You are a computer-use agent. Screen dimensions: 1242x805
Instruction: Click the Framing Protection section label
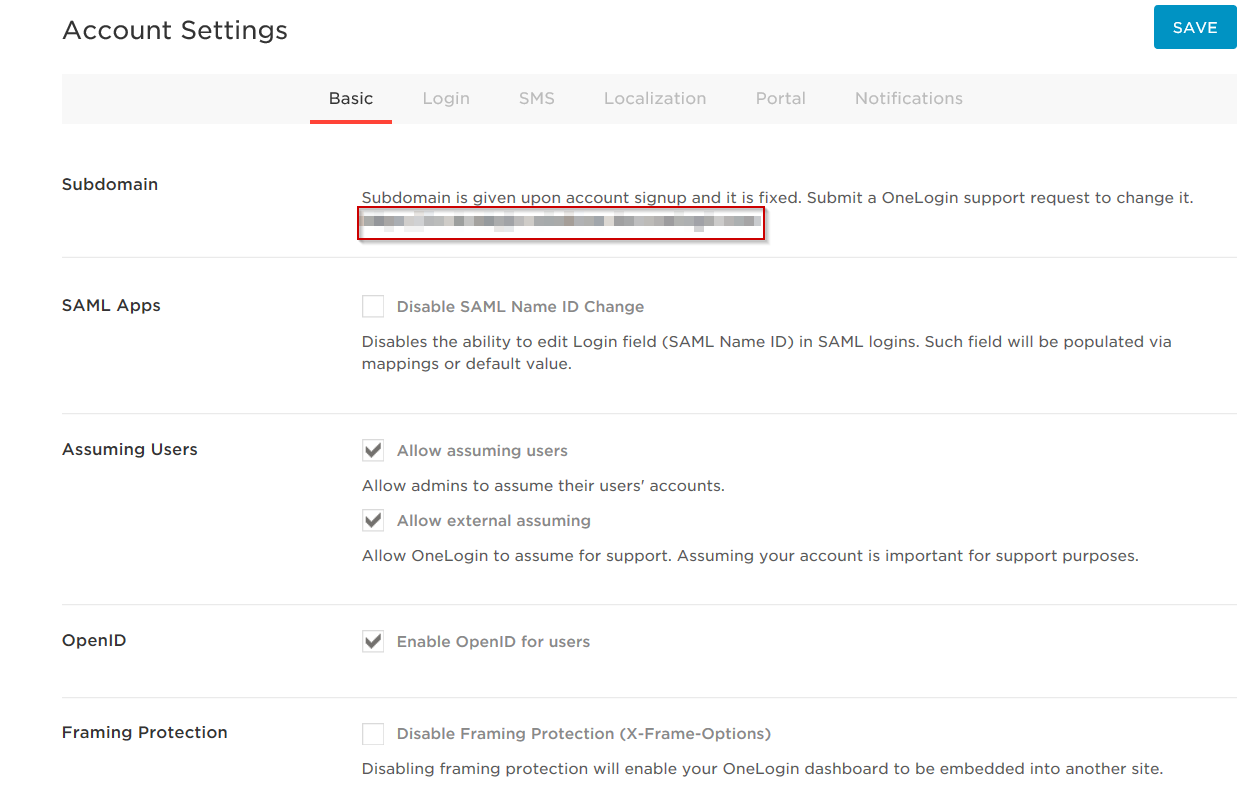(145, 732)
